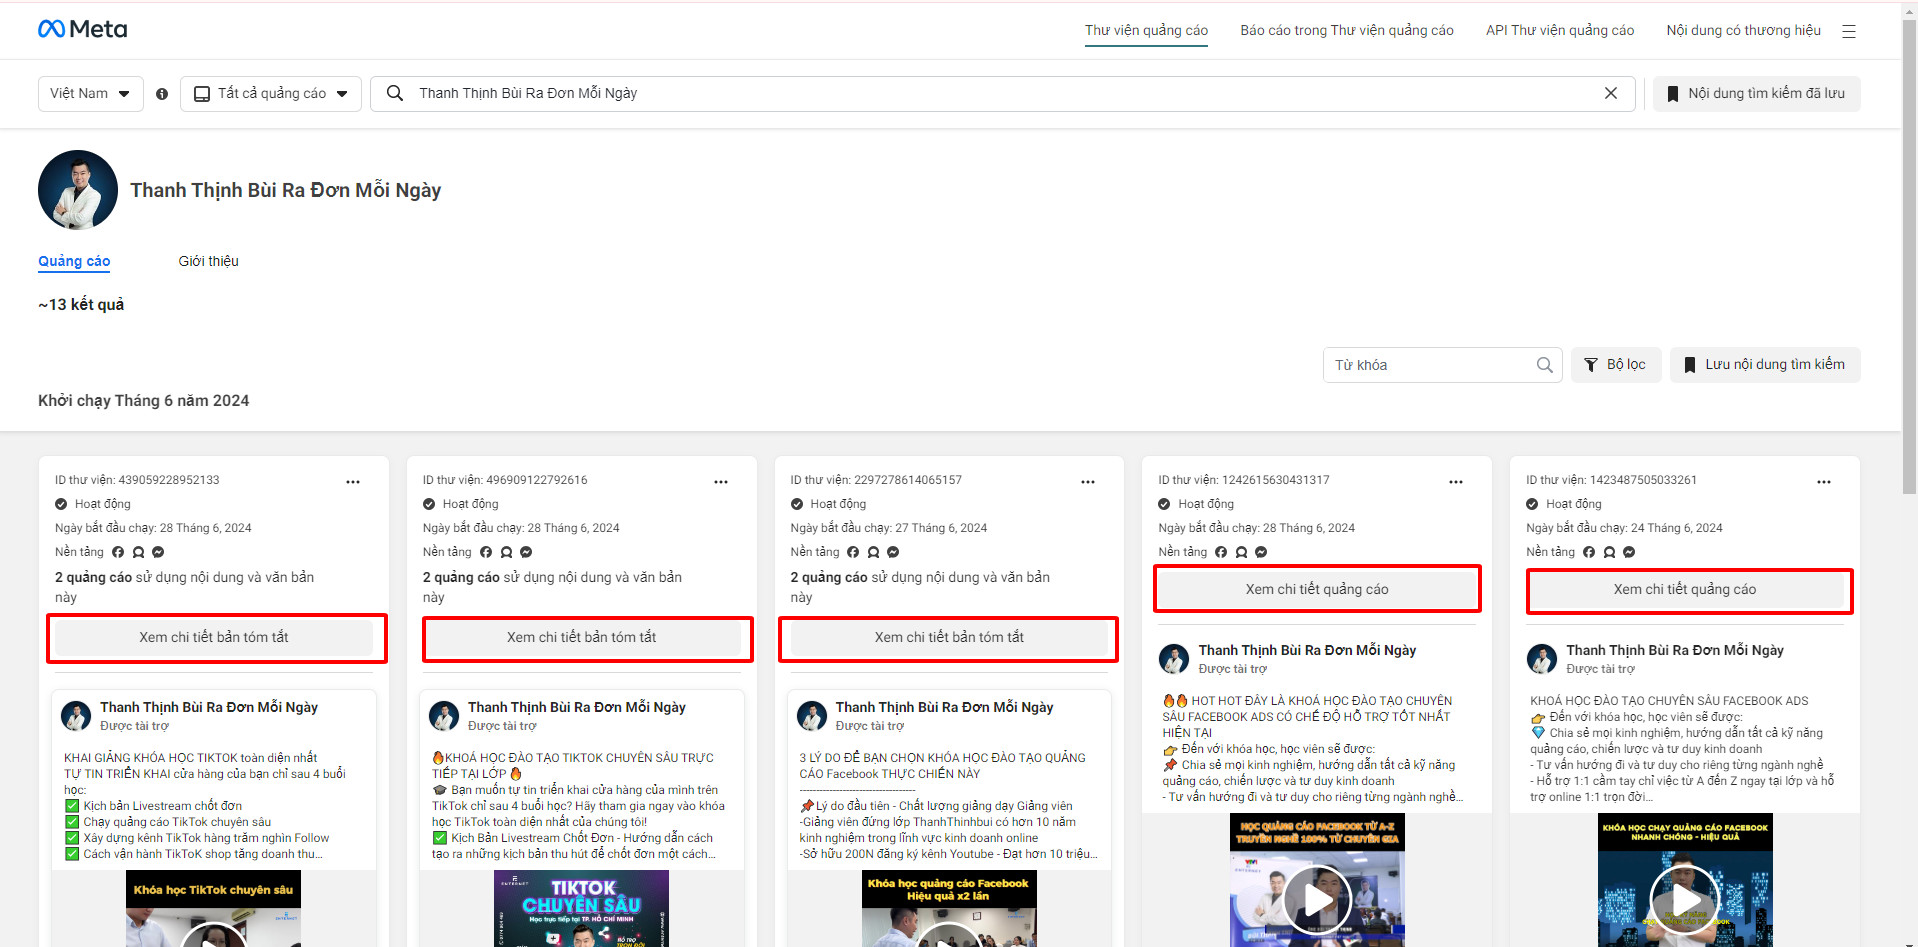Click 'Ngày bắt đầu chạy: 24 Tháng 6, 2024'
The image size is (1918, 947).
(1624, 528)
